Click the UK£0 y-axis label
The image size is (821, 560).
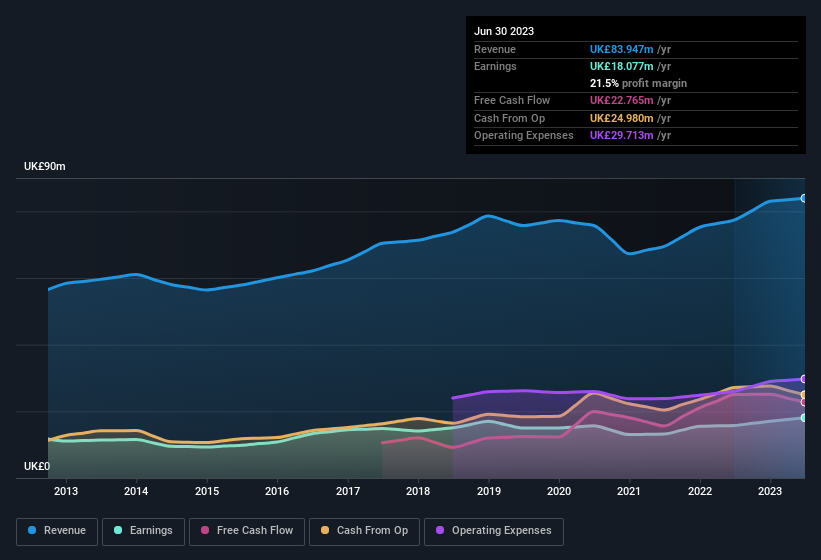37,466
